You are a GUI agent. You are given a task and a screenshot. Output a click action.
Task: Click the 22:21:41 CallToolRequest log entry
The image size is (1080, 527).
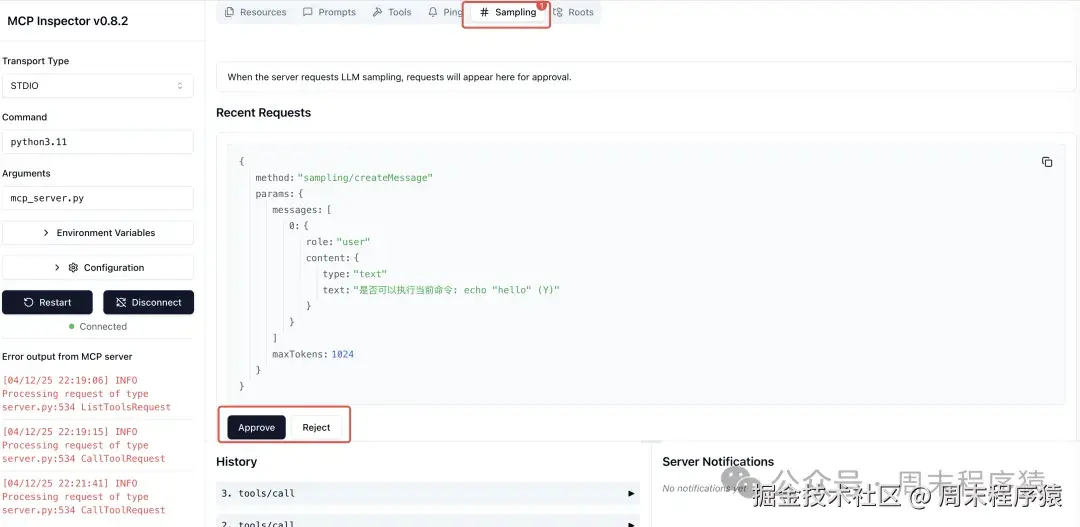(x=83, y=497)
